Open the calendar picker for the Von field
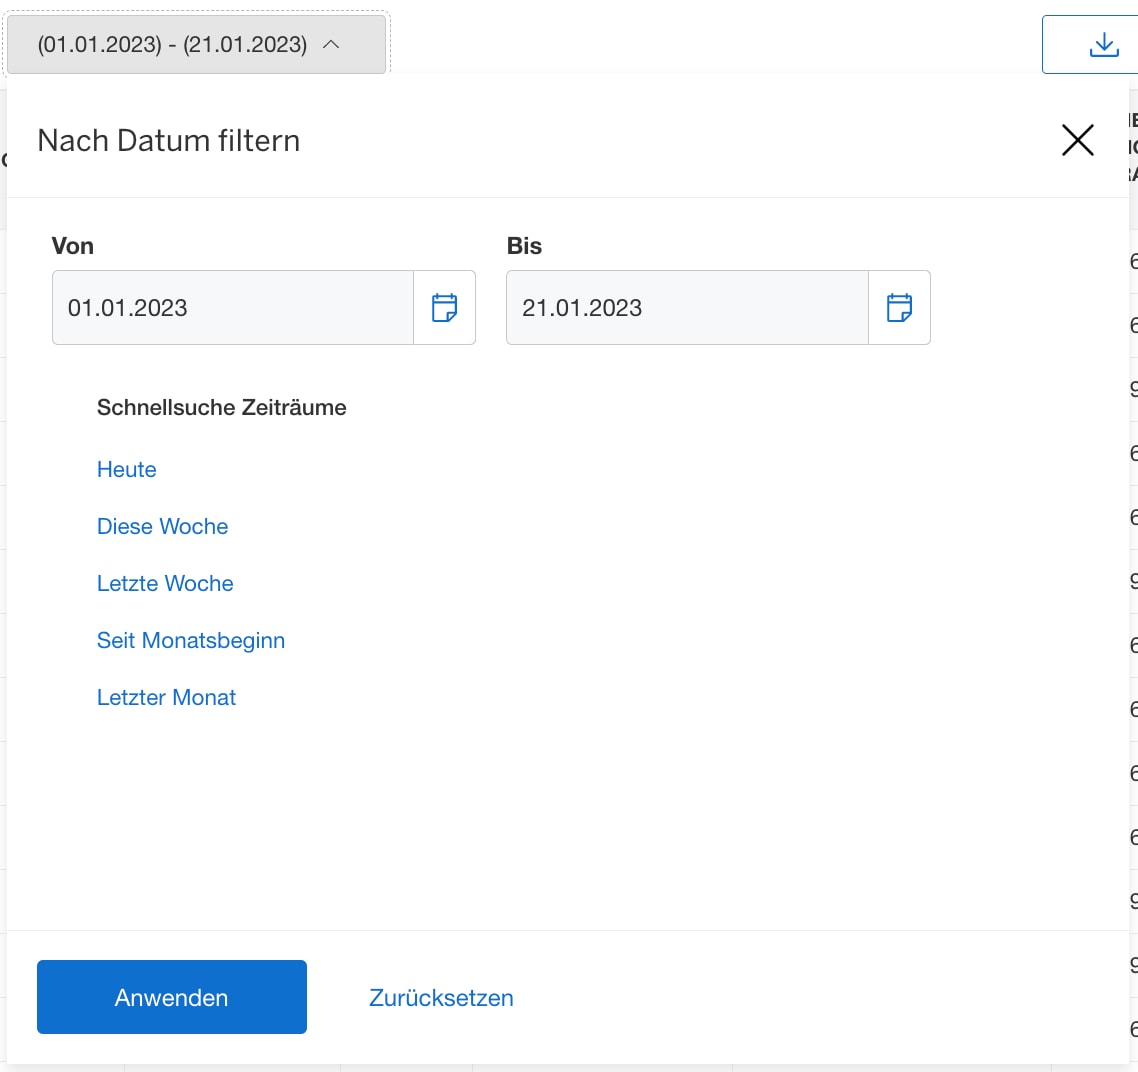This screenshot has height=1072, width=1138. [444, 307]
